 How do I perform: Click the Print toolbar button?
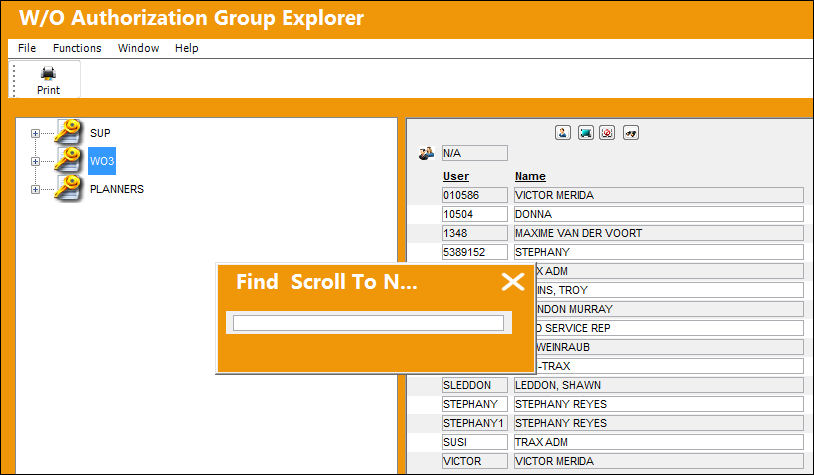[48, 80]
